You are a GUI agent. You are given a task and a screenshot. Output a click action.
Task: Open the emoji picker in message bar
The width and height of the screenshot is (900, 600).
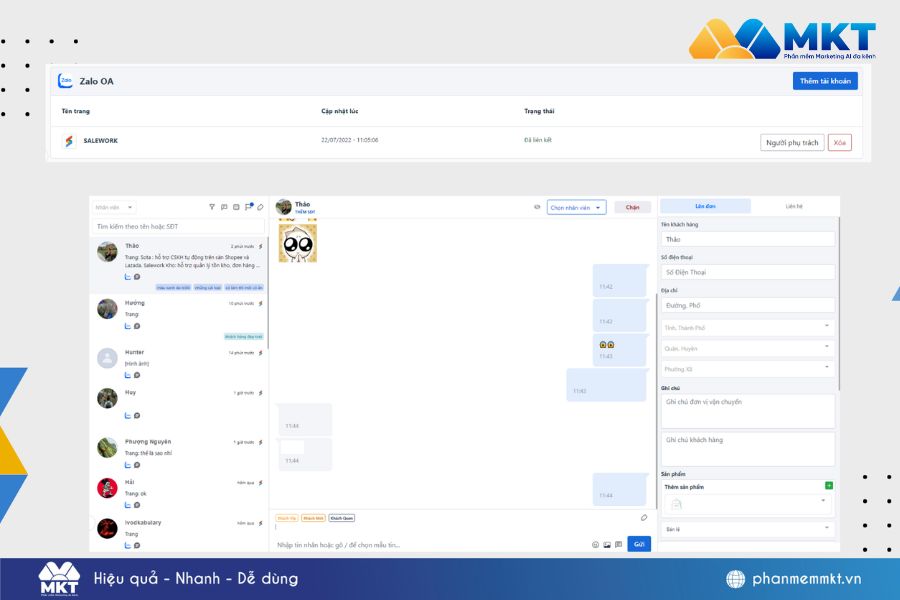(595, 544)
